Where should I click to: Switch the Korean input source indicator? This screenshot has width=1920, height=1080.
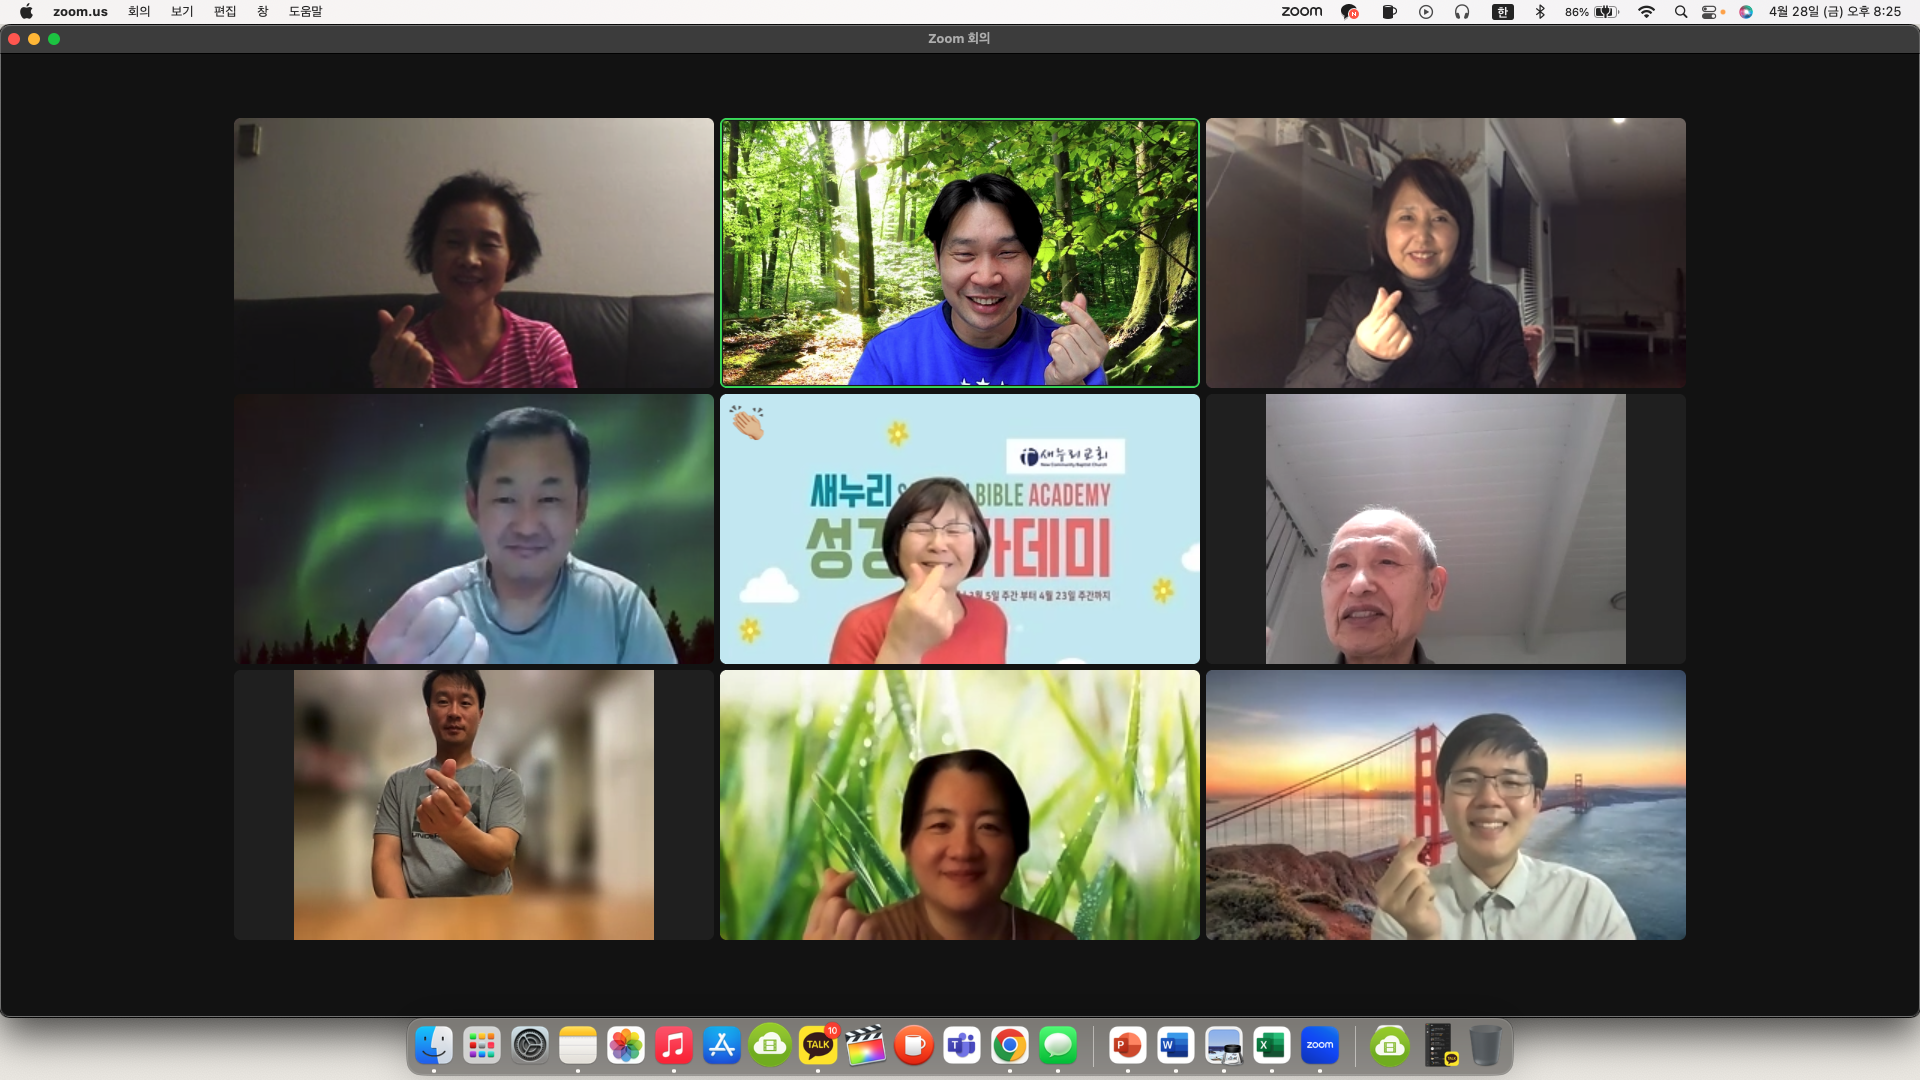(x=1502, y=12)
